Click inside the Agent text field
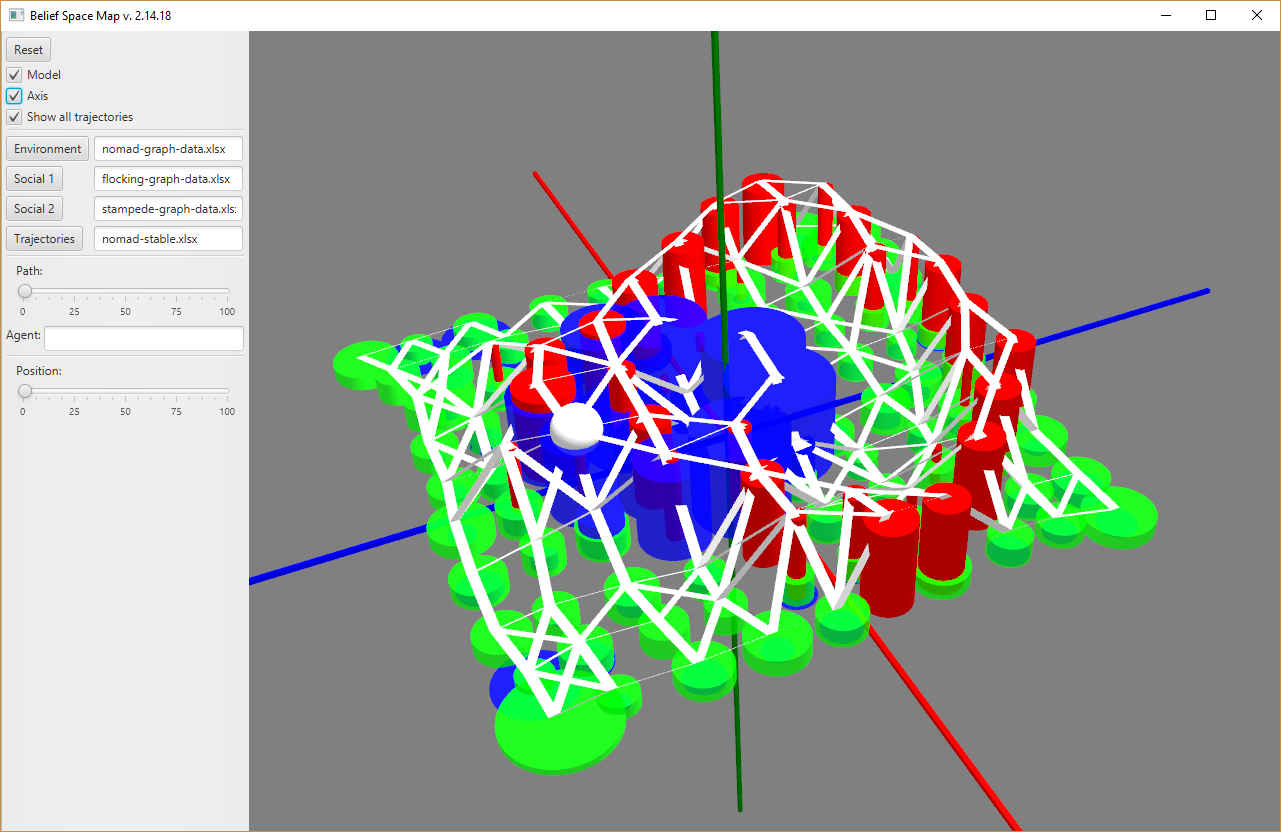Screen dimensions: 1281x832 [143, 339]
